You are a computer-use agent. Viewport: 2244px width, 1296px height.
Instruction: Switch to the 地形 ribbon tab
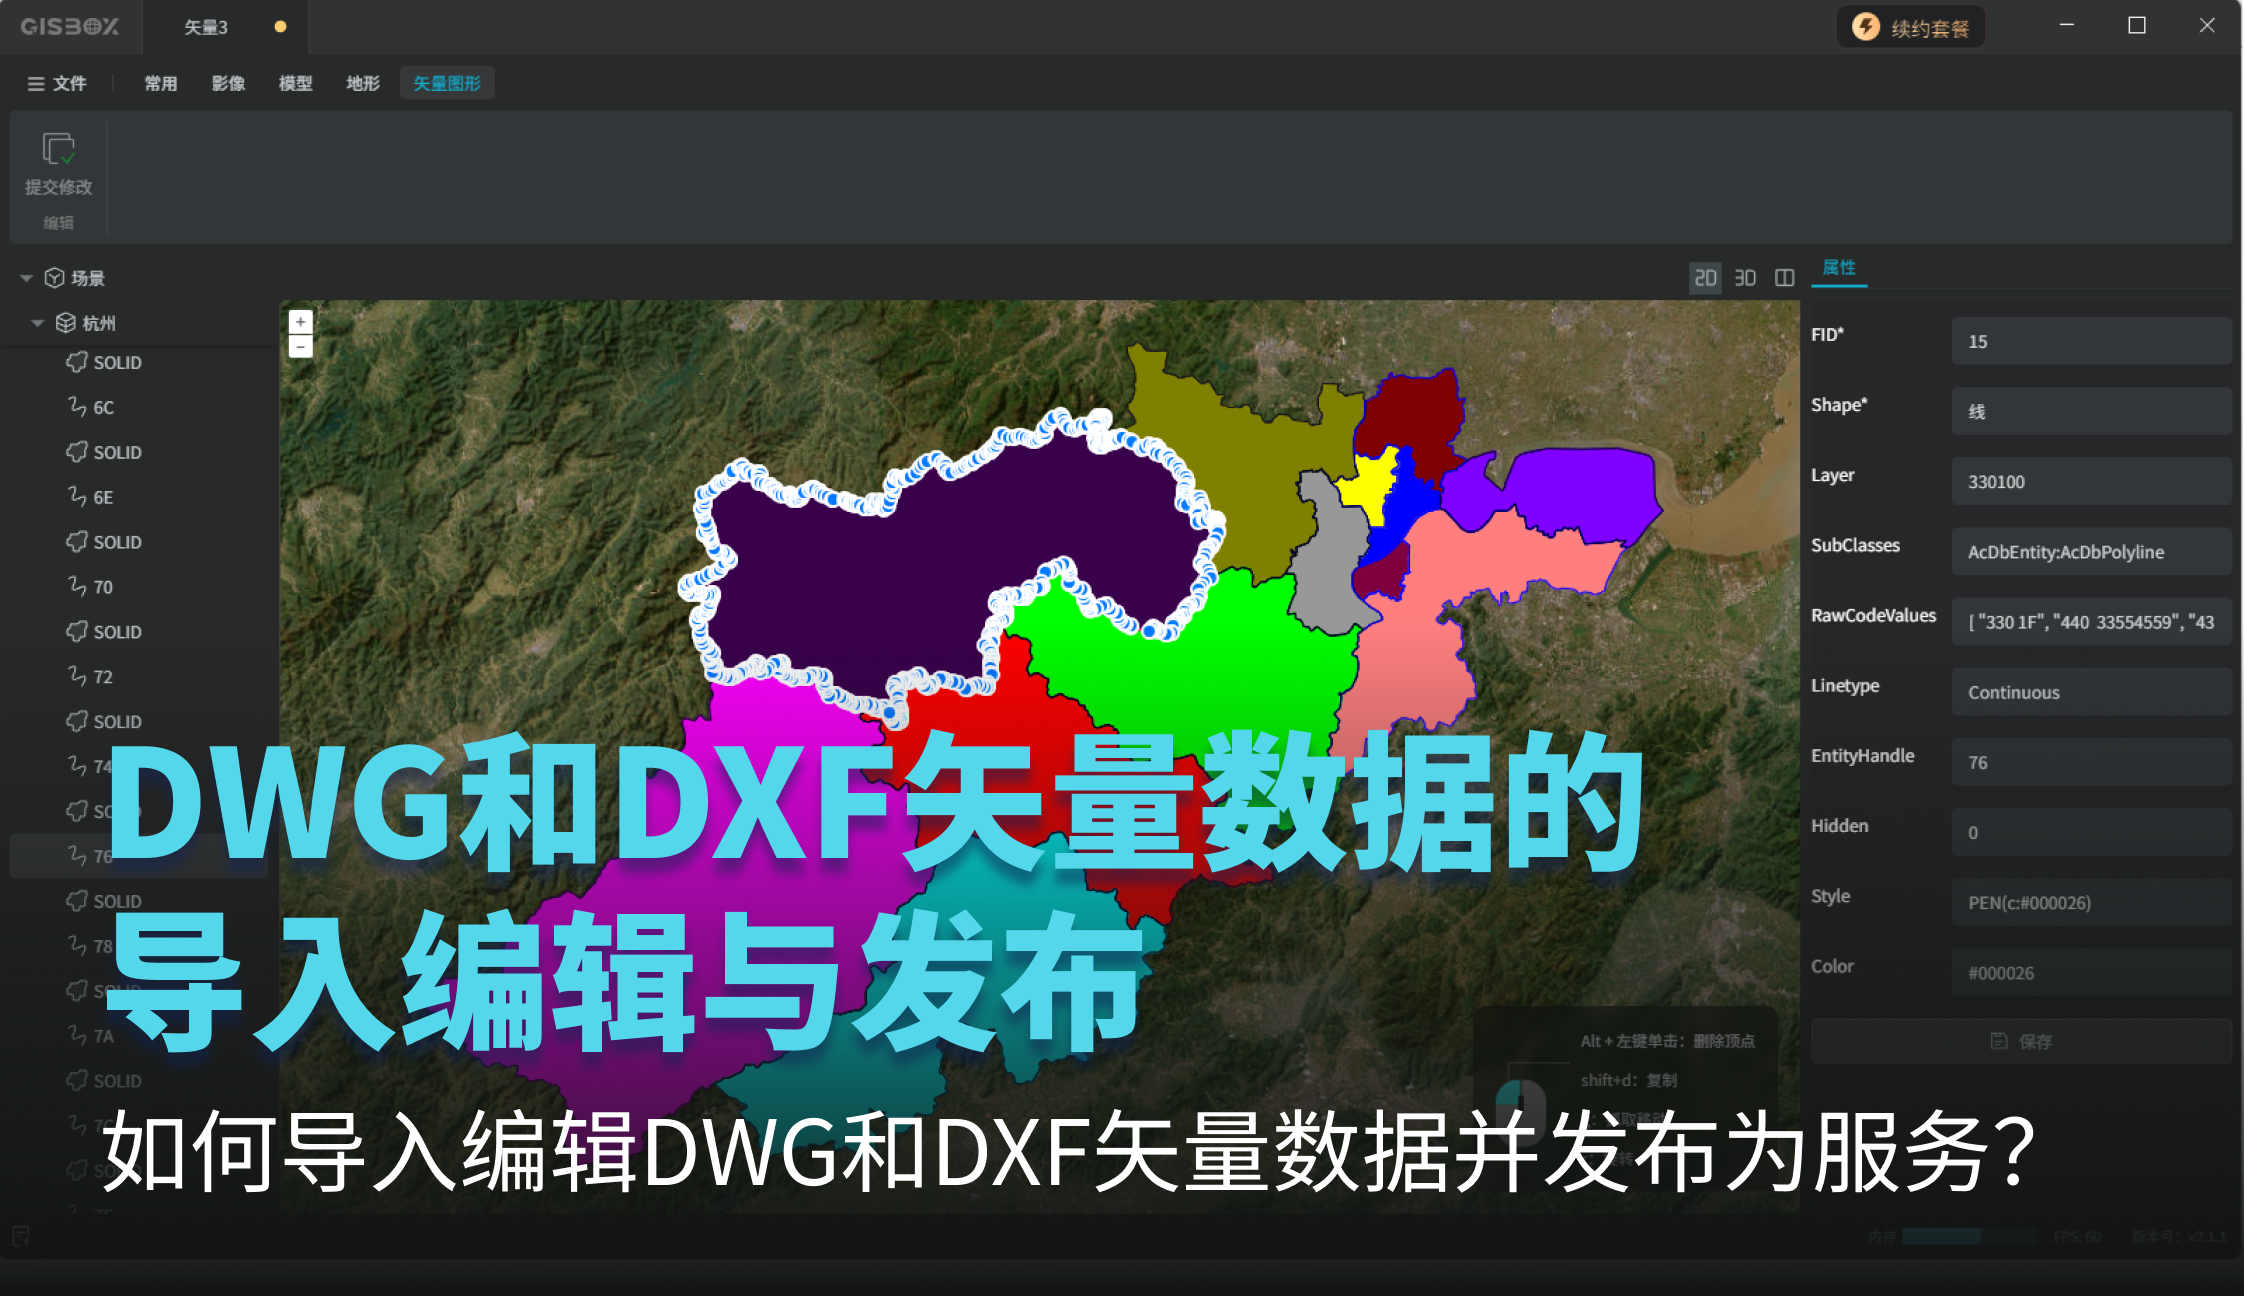[363, 83]
